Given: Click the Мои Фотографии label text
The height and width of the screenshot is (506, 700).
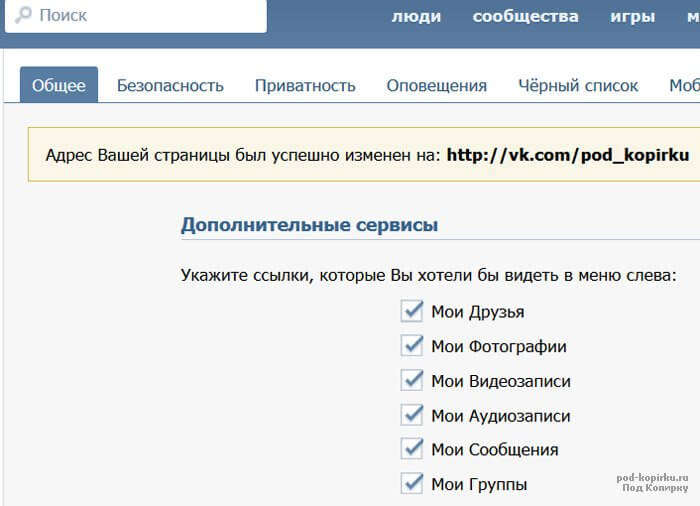Looking at the screenshot, I should click(499, 347).
